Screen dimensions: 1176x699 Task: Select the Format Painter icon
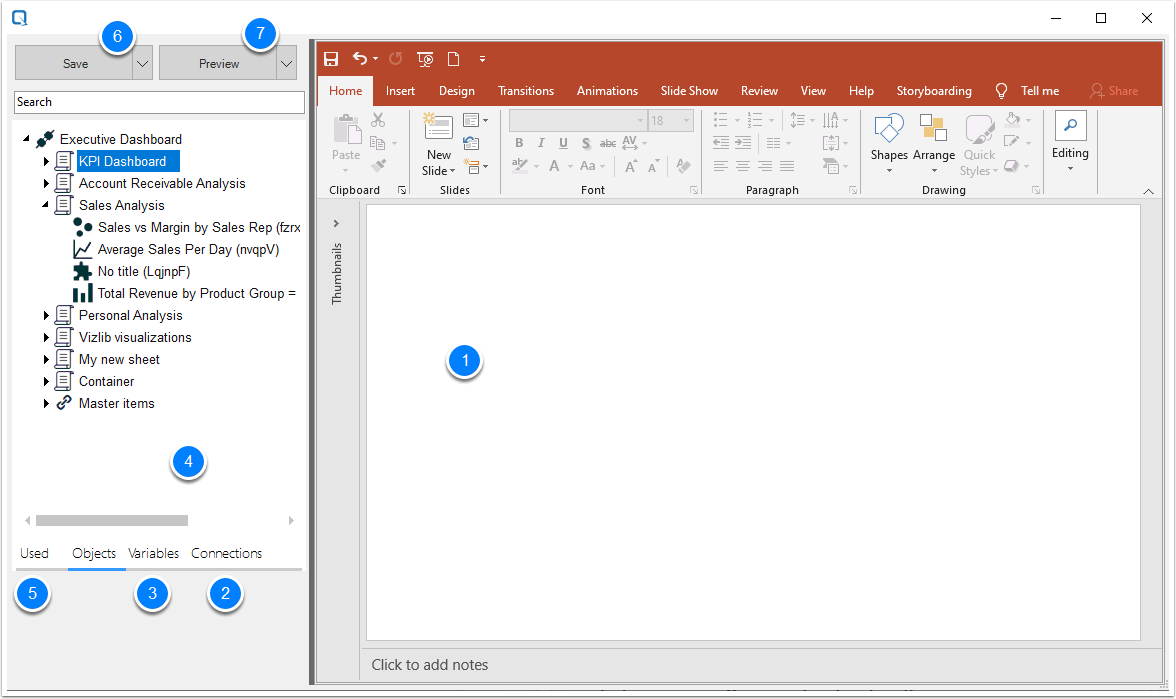point(378,165)
